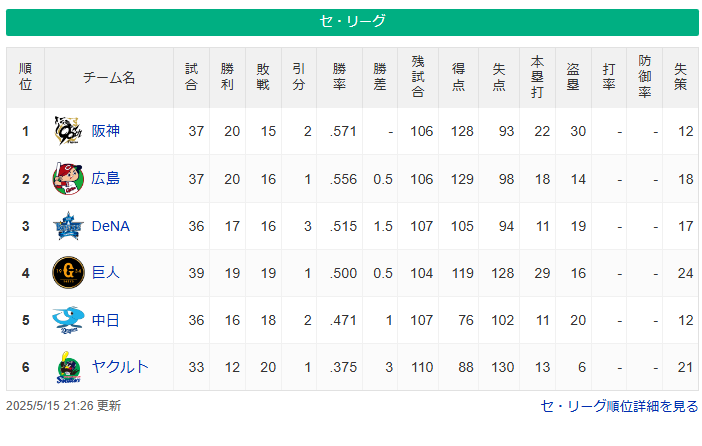Click the Yomiuri Giants team logo

pos(68,273)
